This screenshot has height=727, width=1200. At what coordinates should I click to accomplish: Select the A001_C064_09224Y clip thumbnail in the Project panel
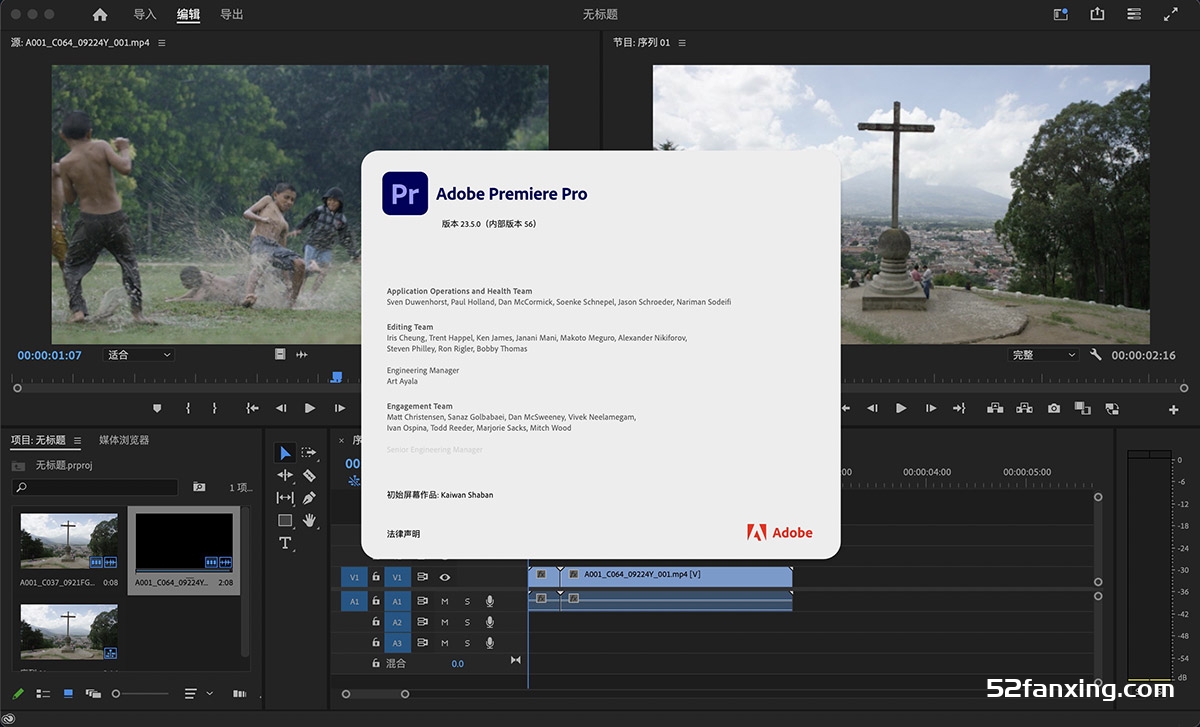pos(184,542)
